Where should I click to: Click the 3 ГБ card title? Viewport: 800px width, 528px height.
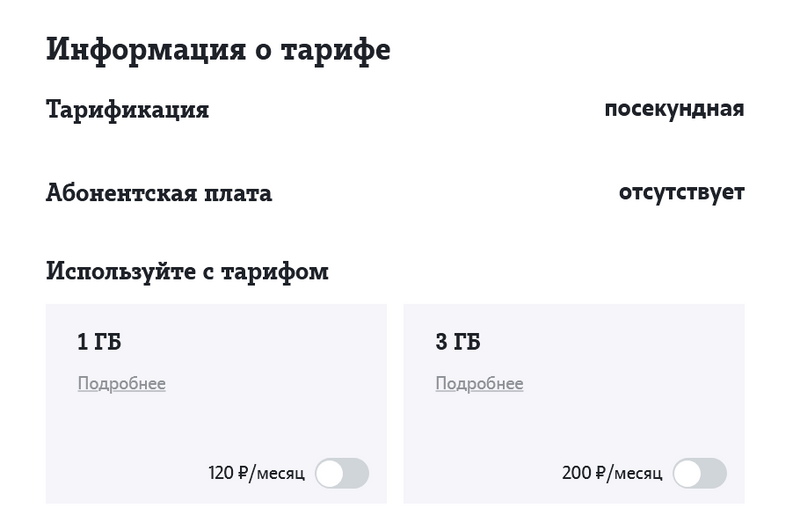tap(458, 343)
